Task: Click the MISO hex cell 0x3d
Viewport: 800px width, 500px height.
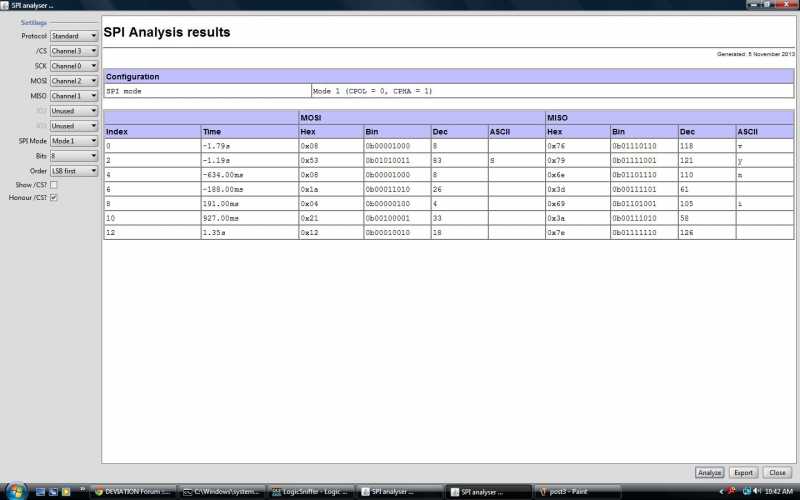Action: click(x=578, y=189)
